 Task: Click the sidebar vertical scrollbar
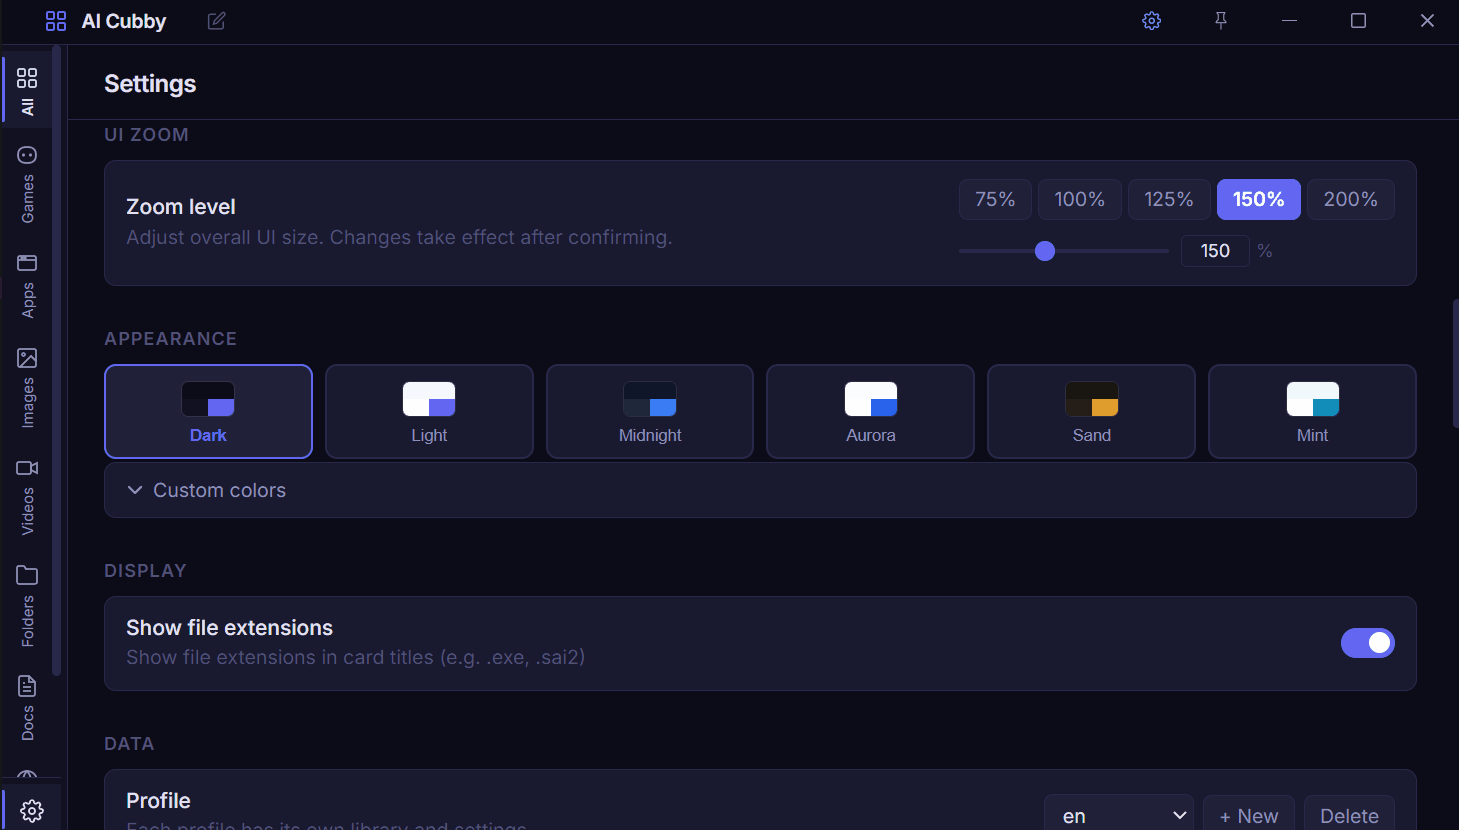(x=57, y=360)
